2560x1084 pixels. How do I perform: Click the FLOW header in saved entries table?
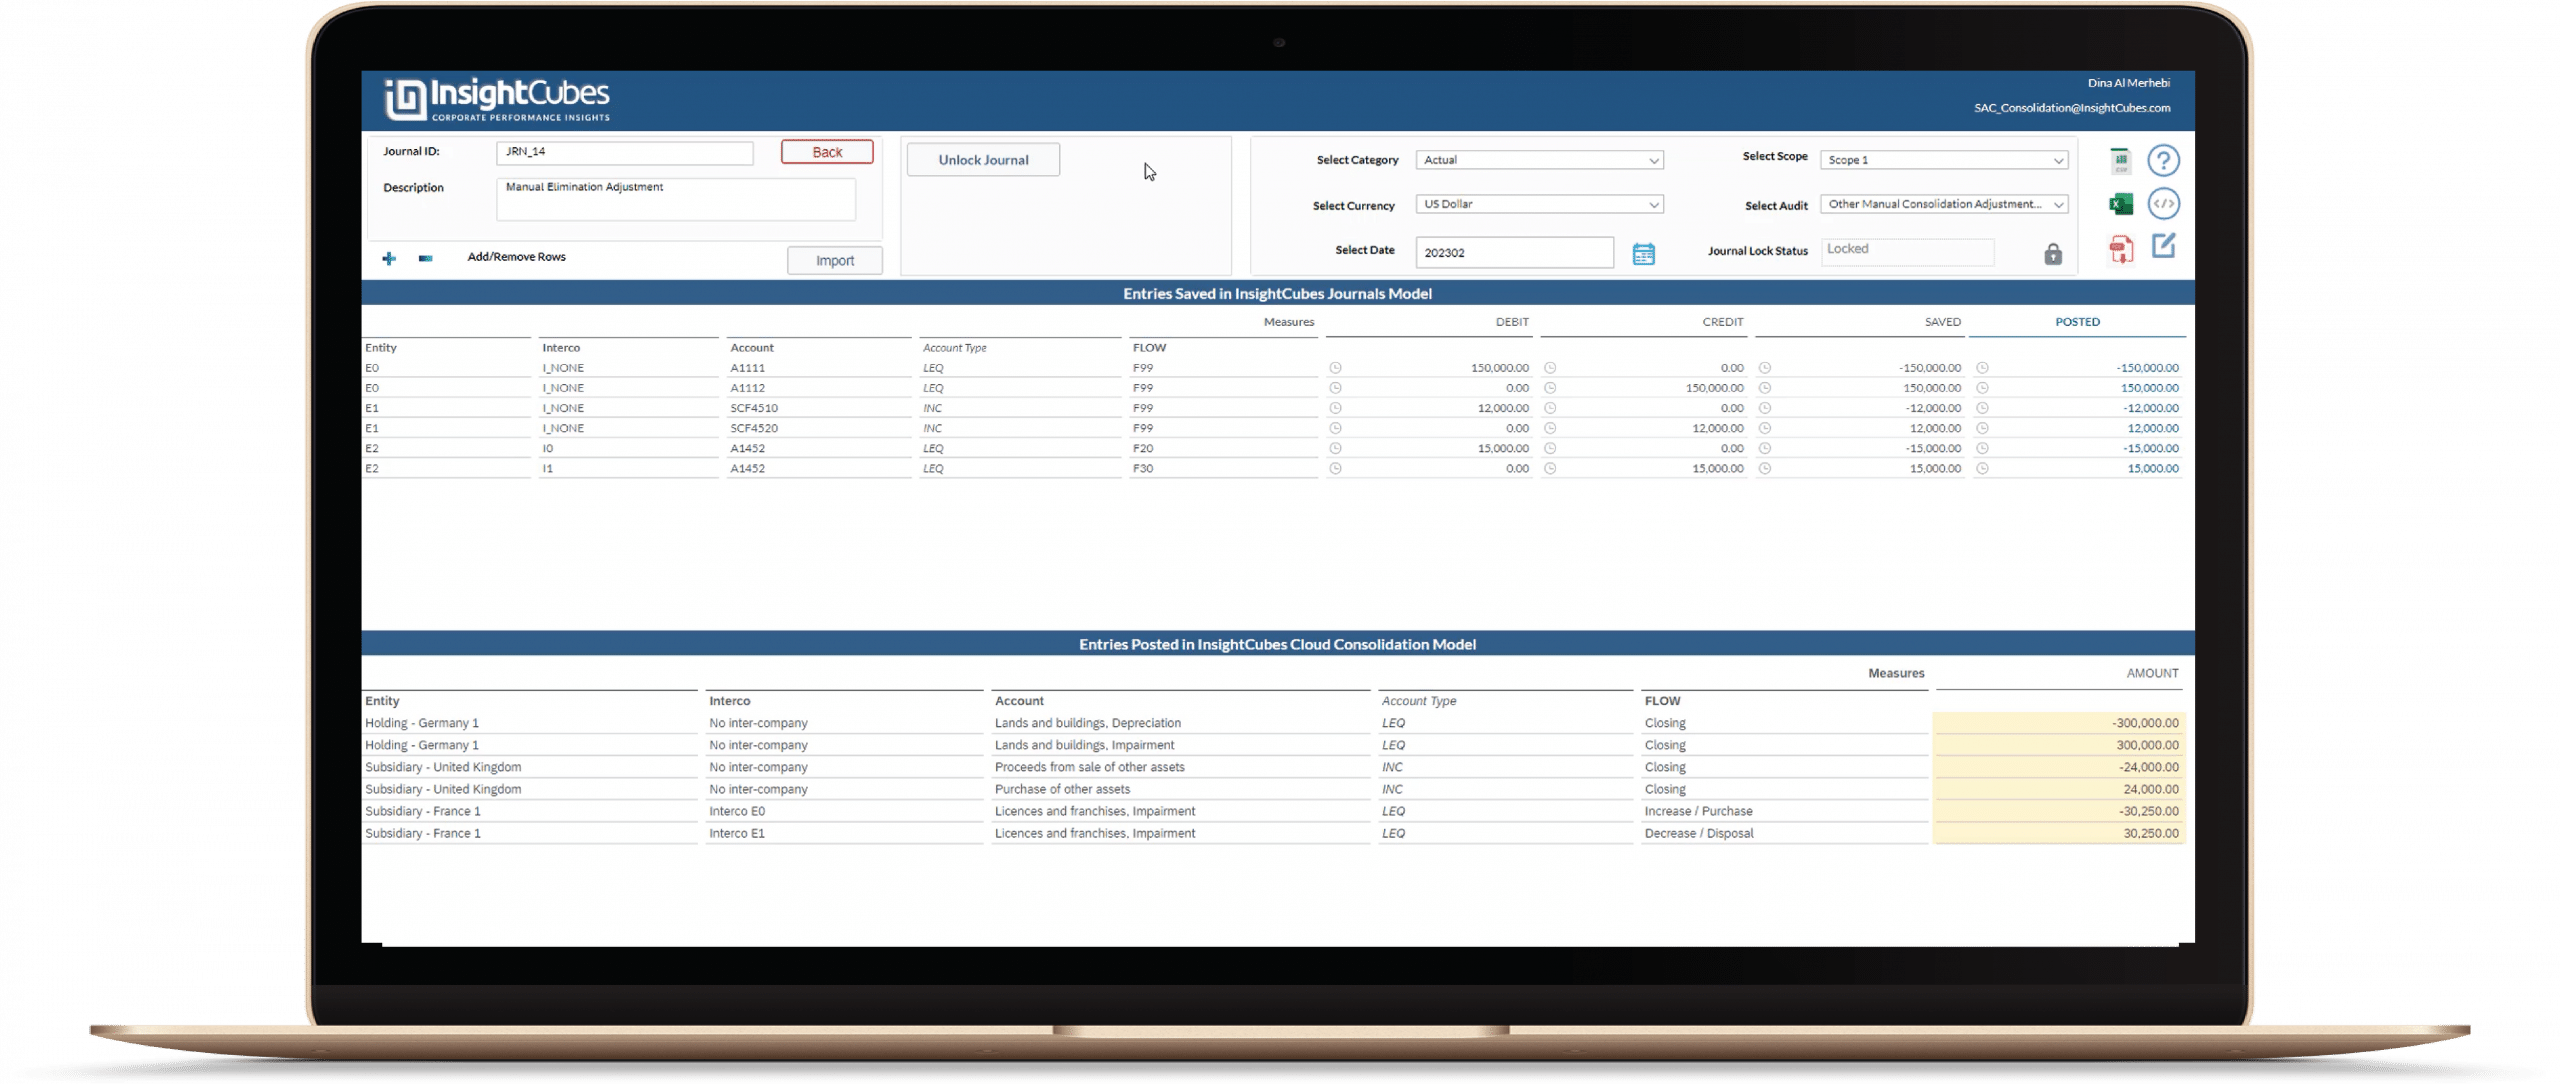1149,348
